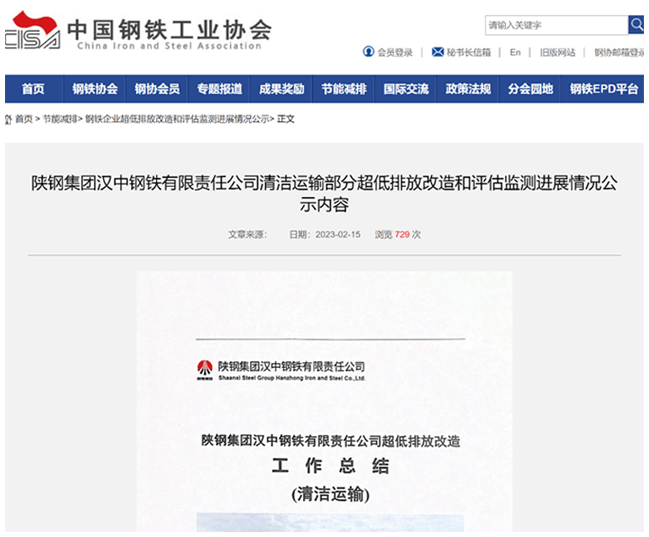Select the 钢铁EPD平台 navigation tab
Image resolution: width=649 pixels, height=537 pixels.
[x=603, y=89]
